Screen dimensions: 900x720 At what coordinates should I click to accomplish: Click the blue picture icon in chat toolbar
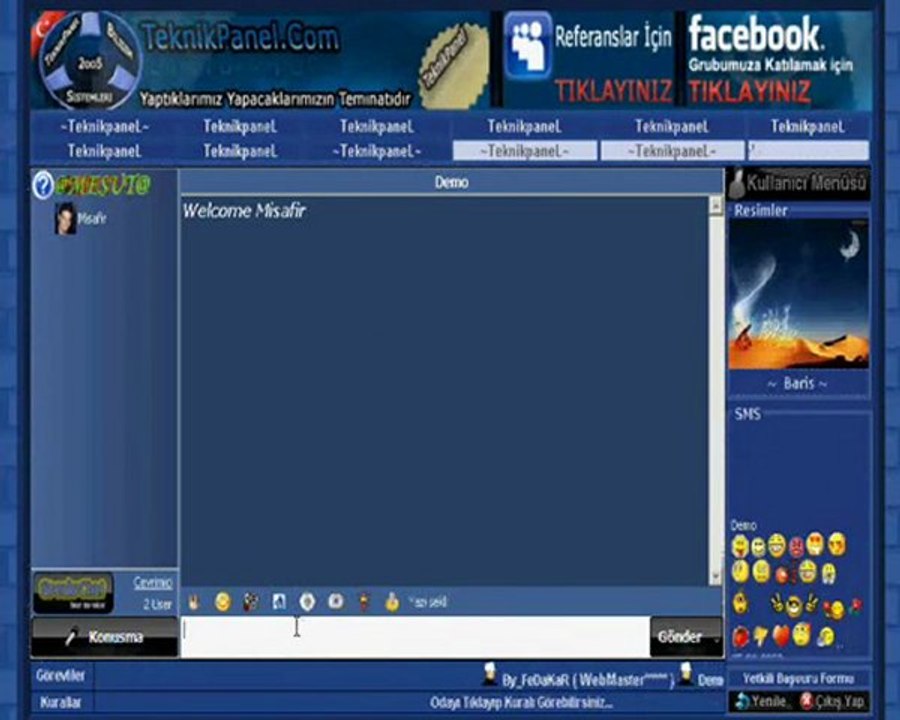click(279, 602)
